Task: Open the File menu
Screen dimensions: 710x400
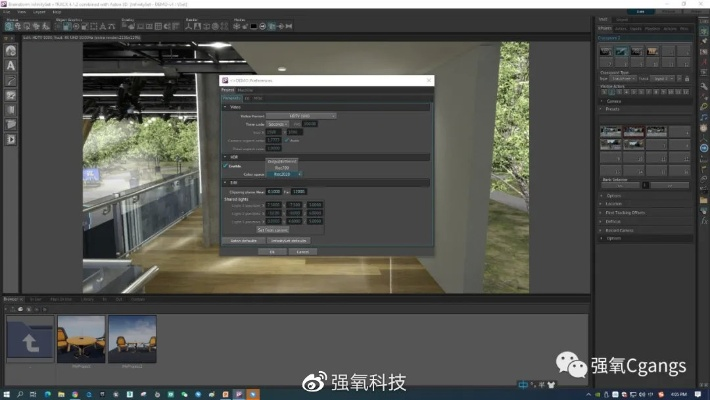Action: coord(6,12)
